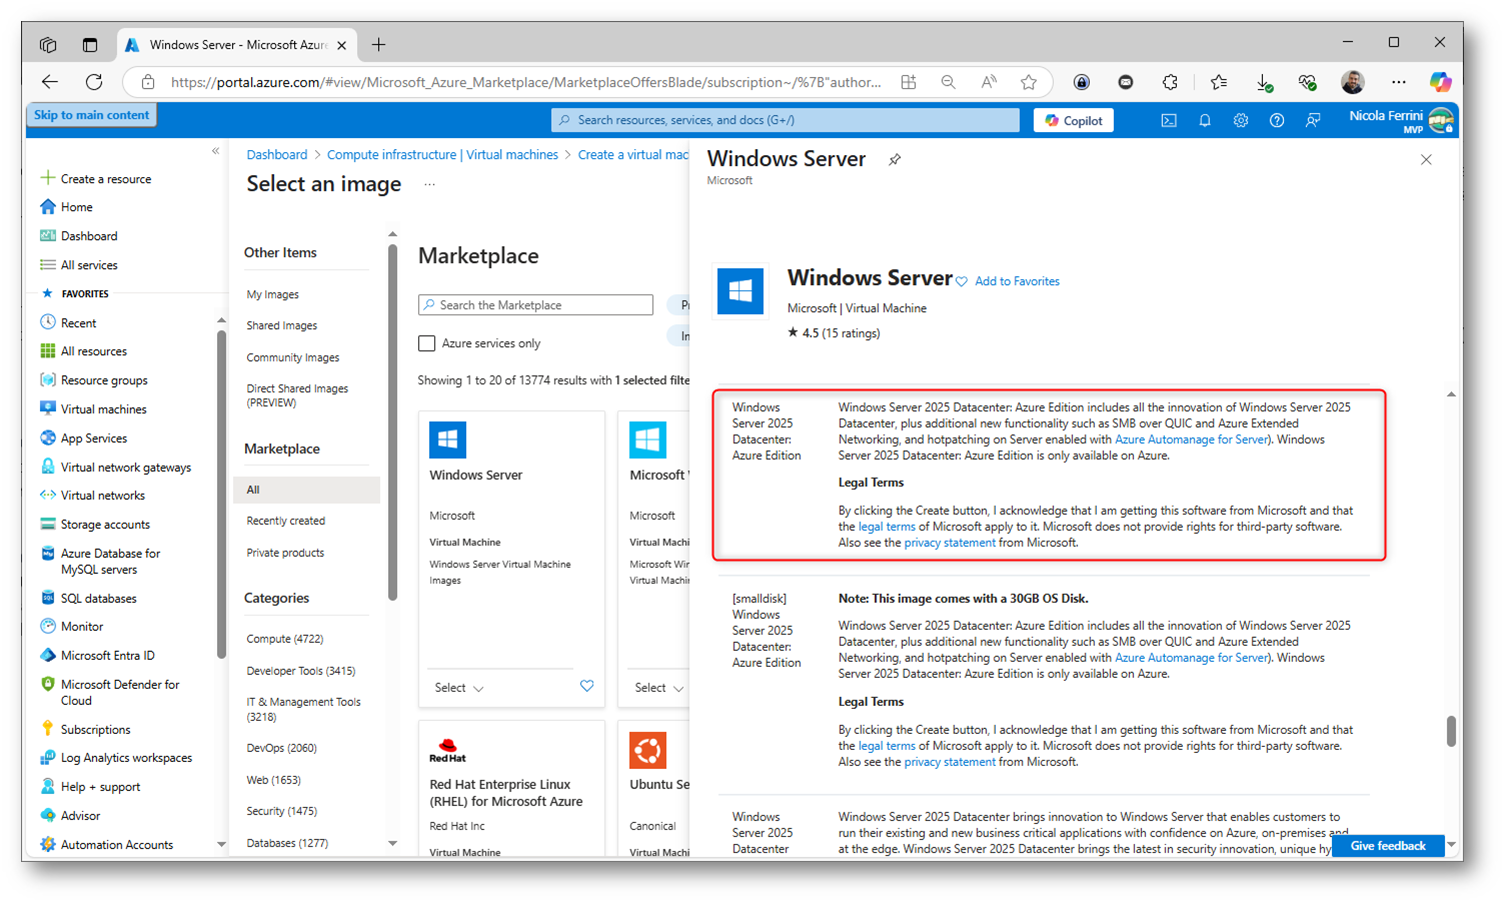Screen dimensions: 1506x904
Task: Click the browser Refresh button
Action: click(94, 82)
